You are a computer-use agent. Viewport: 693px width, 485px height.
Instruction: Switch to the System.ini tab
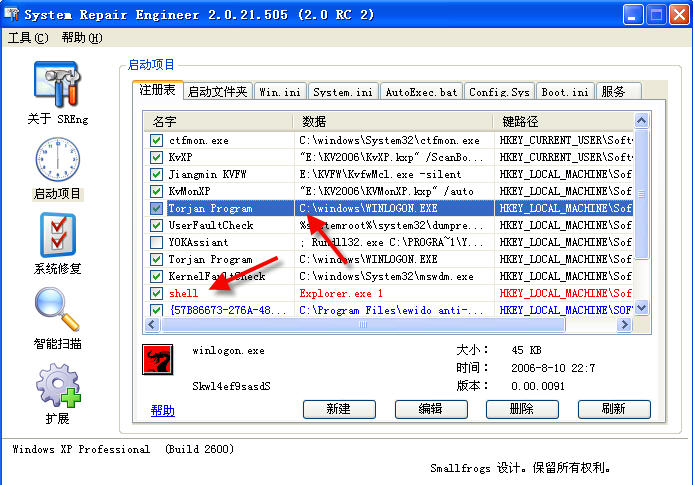click(343, 92)
